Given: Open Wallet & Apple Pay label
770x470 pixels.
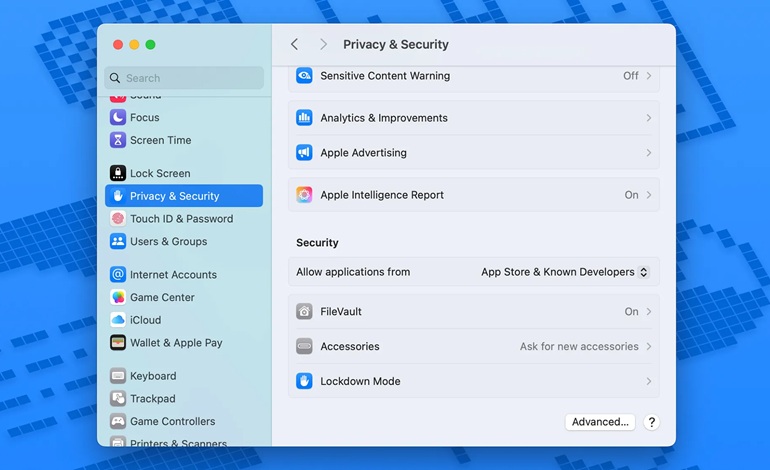Looking at the screenshot, I should point(176,342).
